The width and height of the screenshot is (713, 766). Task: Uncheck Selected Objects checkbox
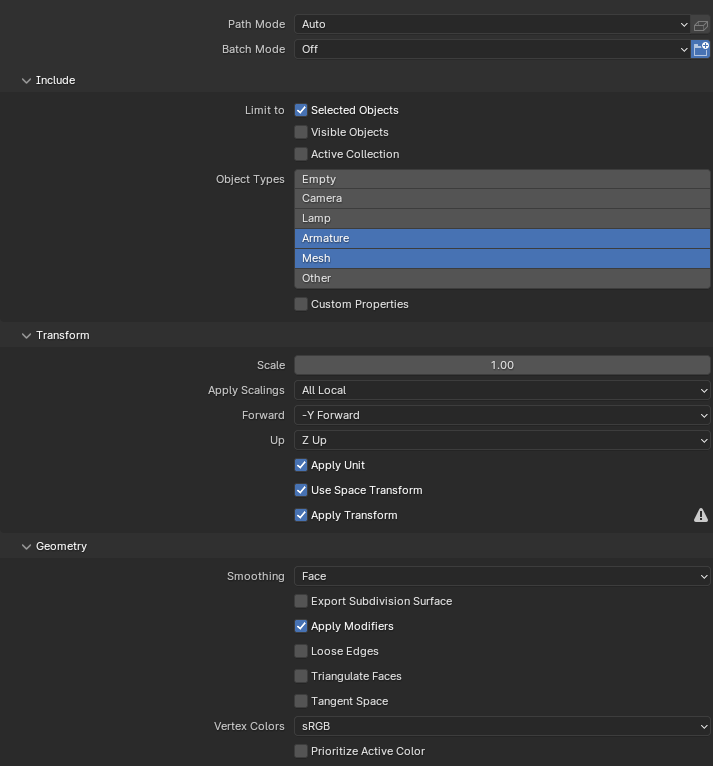tap(301, 110)
